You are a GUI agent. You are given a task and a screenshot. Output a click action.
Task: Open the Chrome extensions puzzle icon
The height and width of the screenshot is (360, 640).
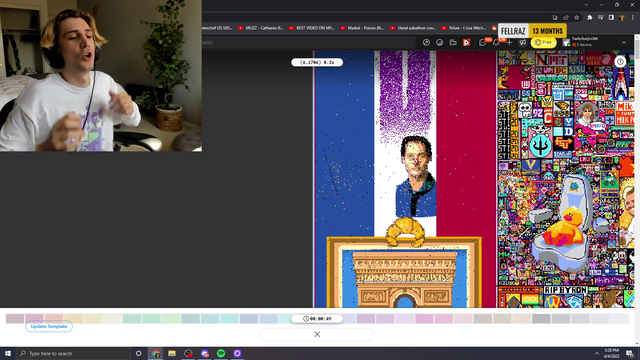tap(589, 18)
